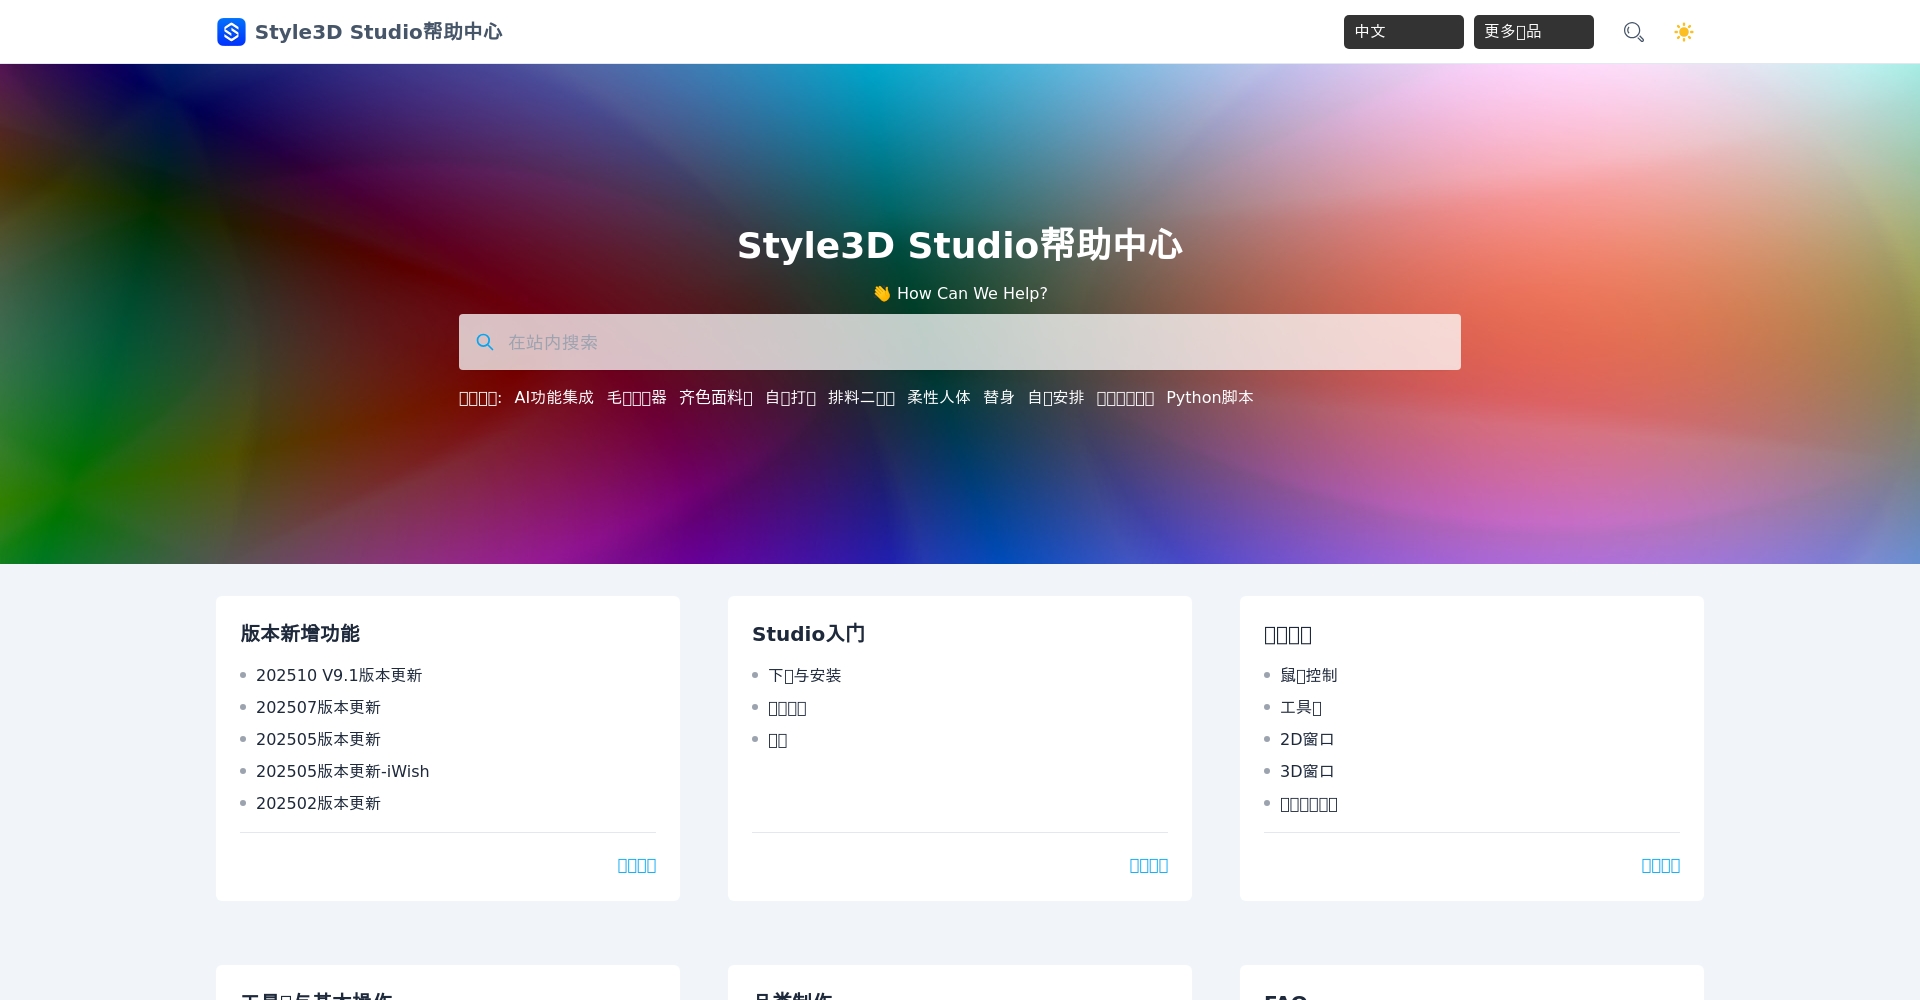
Task: Click the Style3D Studio帮助中心 header title
Action: [x=379, y=31]
